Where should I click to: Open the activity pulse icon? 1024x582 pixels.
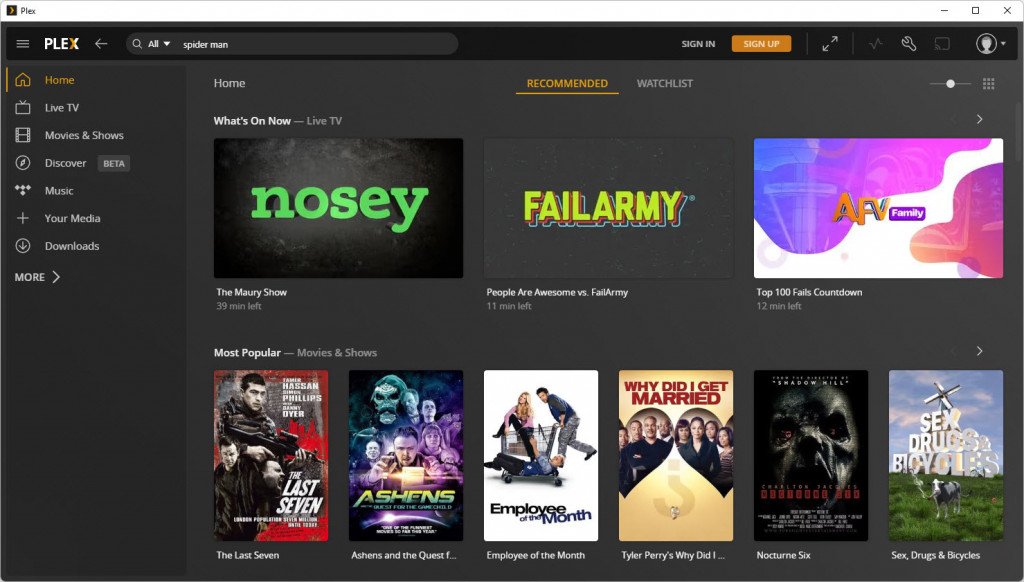point(876,44)
